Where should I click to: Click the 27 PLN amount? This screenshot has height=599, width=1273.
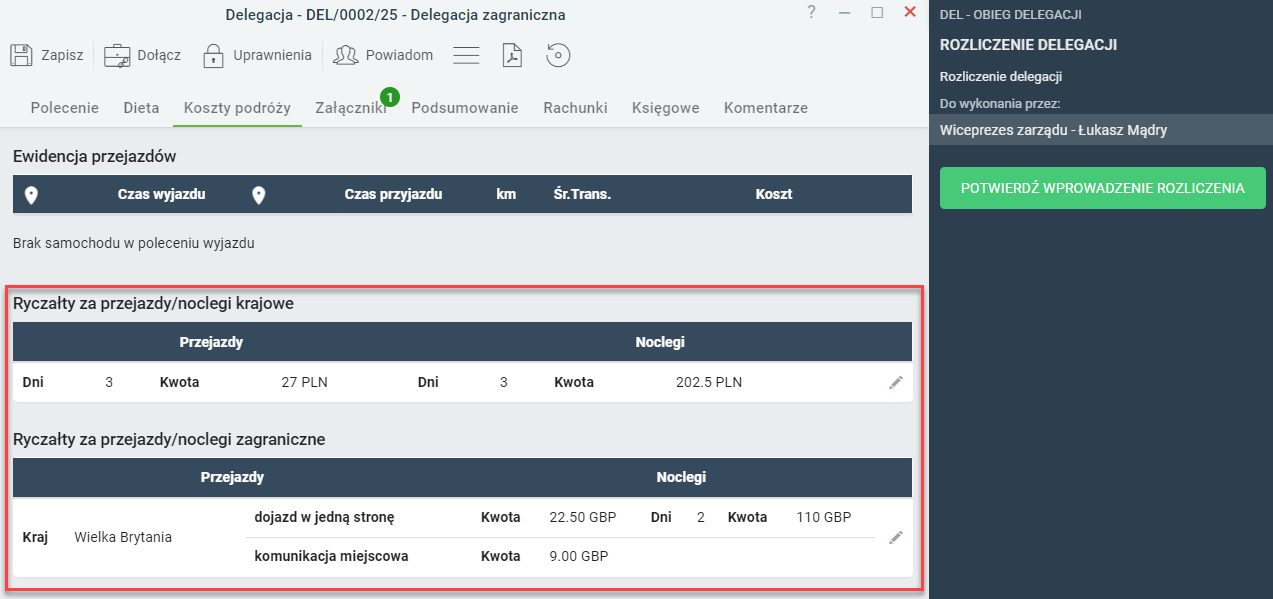(305, 382)
